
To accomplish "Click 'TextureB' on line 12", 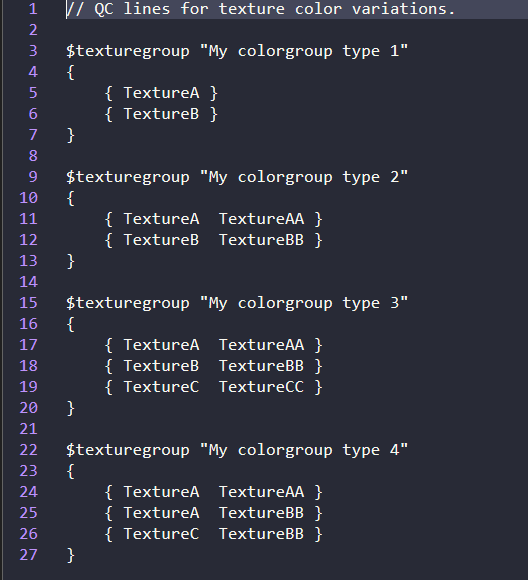I will pyautogui.click(x=161, y=240).
